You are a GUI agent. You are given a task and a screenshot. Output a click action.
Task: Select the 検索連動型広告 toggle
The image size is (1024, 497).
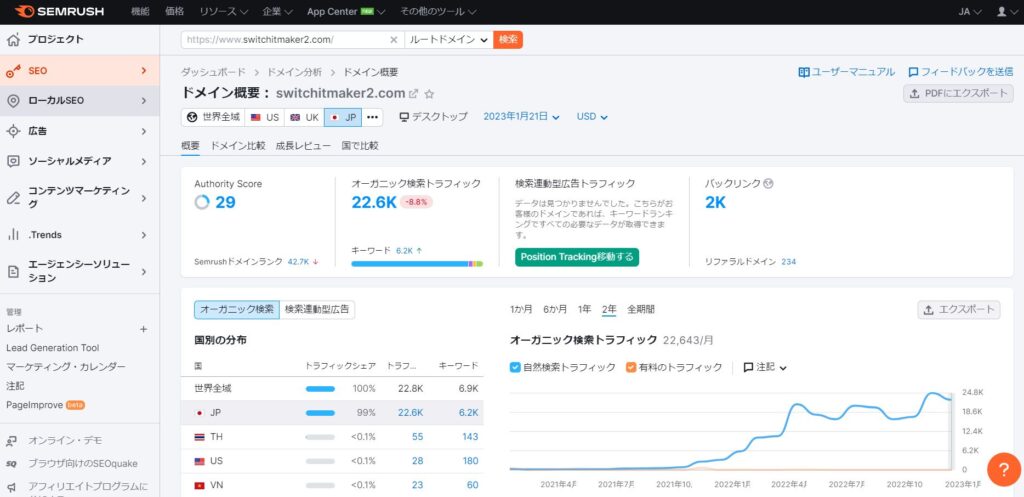pyautogui.click(x=317, y=310)
